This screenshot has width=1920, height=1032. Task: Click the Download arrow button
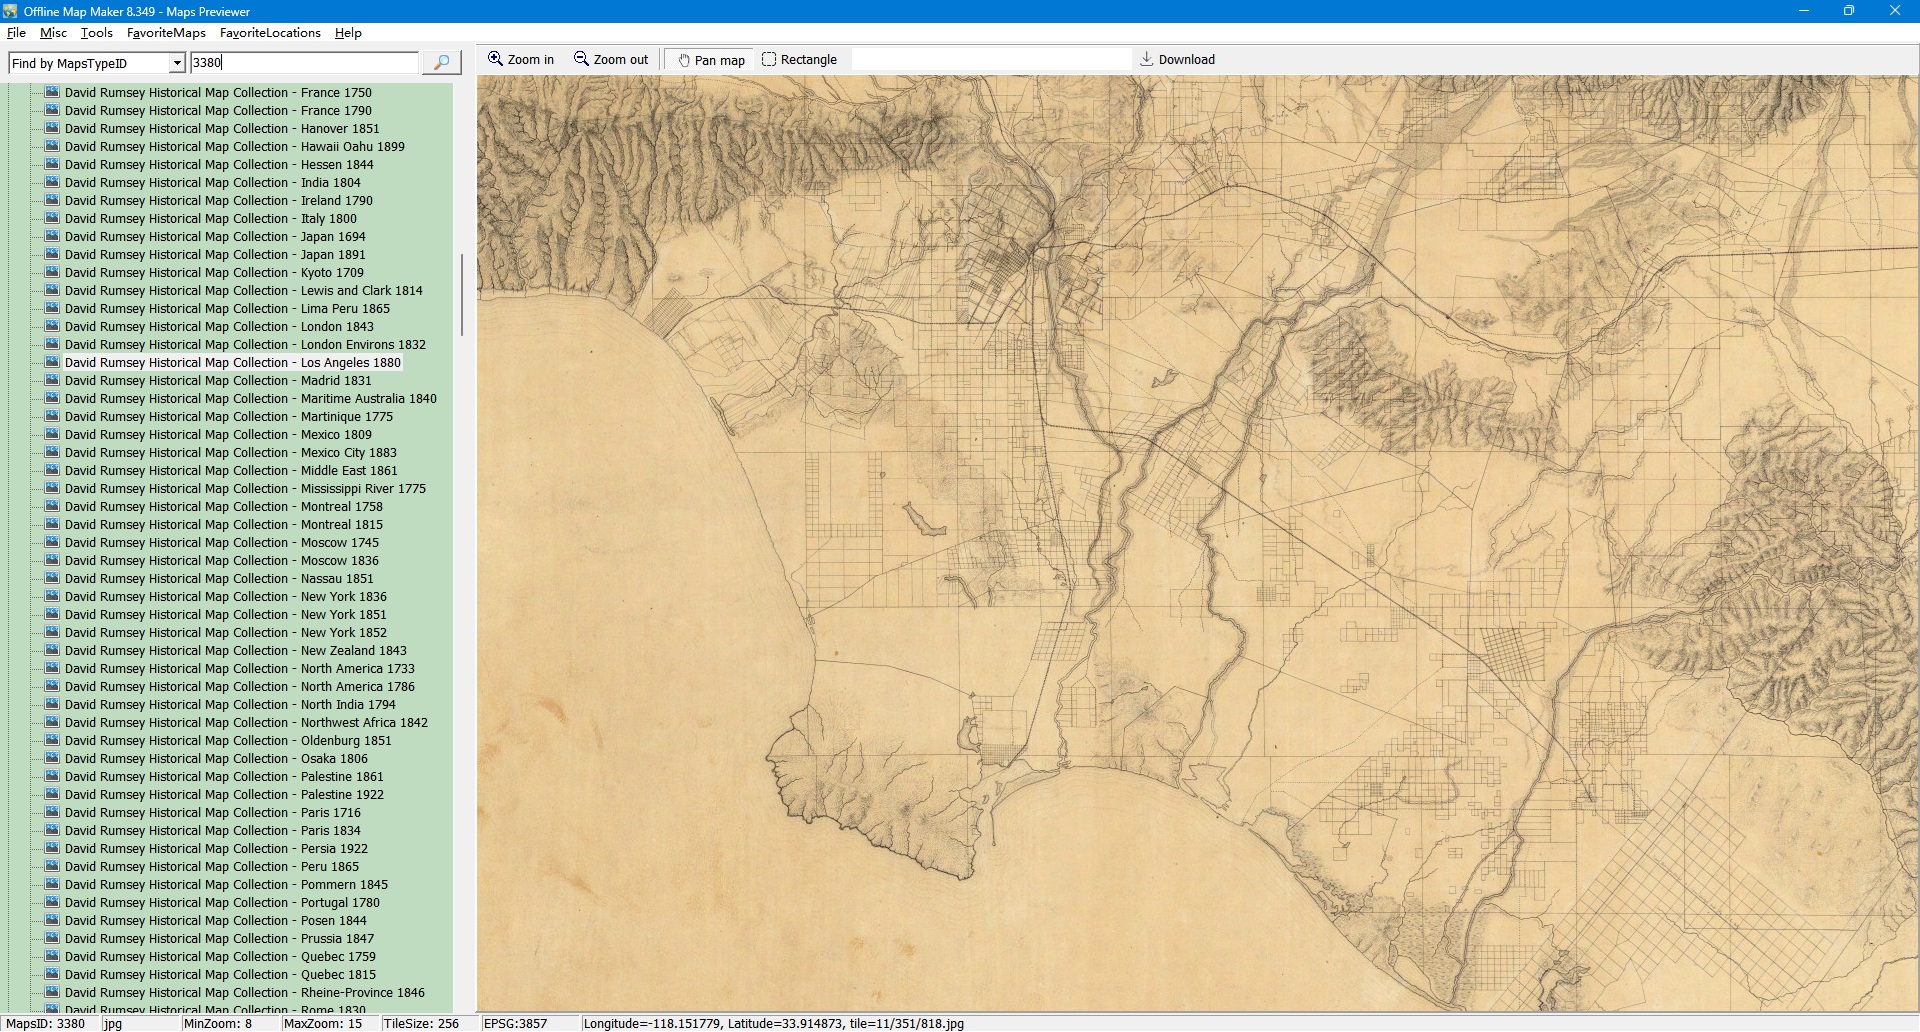(1177, 60)
